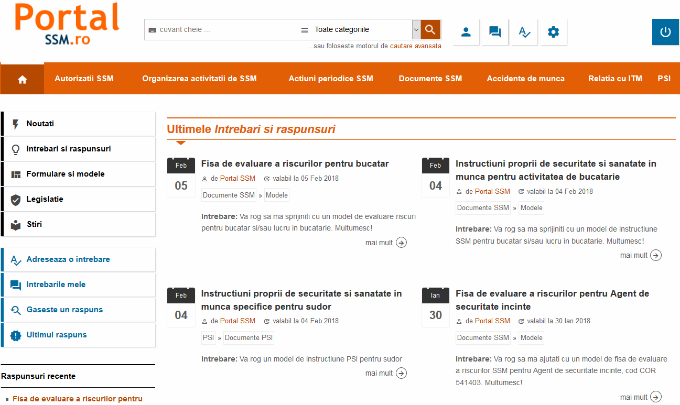Go to home via house icon
The height and width of the screenshot is (405, 680).
point(23,78)
